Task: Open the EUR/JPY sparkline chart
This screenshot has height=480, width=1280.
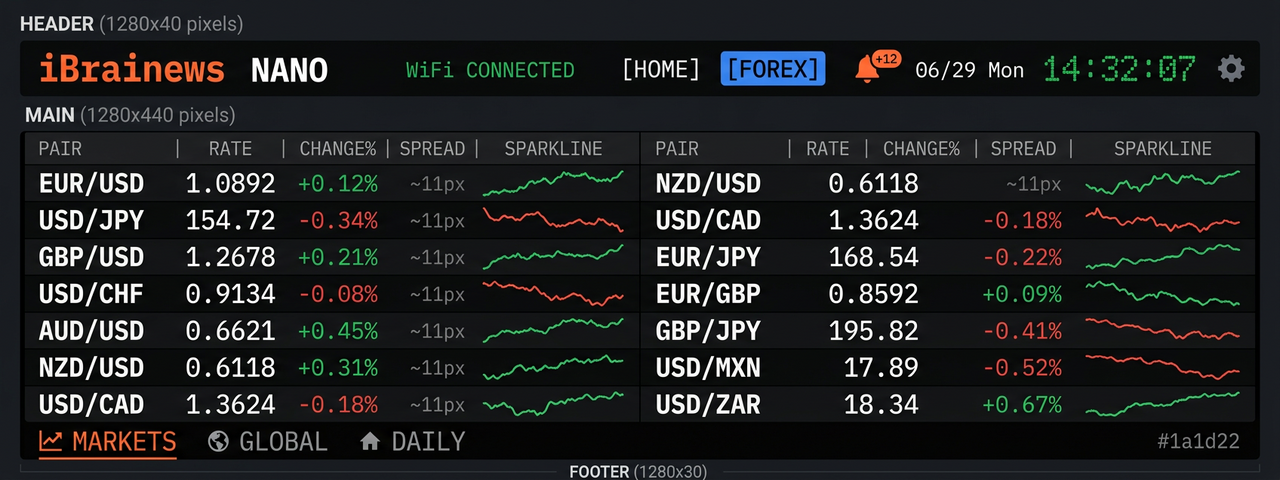Action: pyautogui.click(x=1163, y=257)
